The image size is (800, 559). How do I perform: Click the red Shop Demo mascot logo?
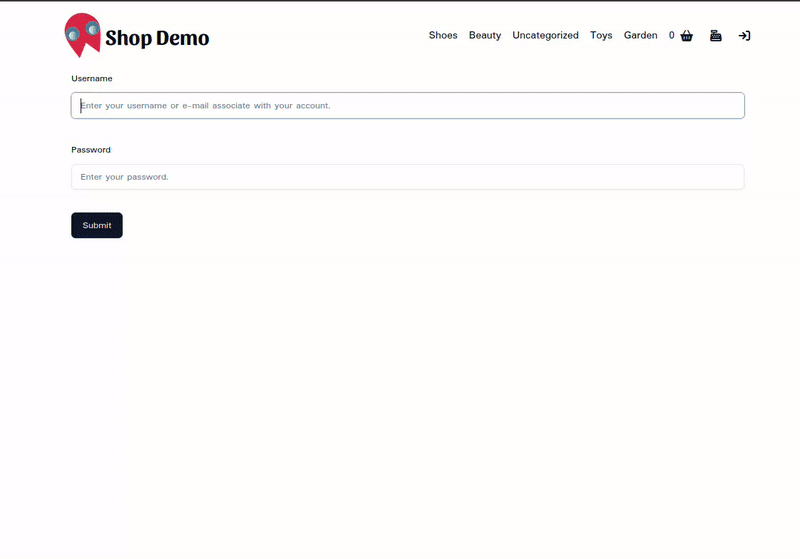coord(82,35)
